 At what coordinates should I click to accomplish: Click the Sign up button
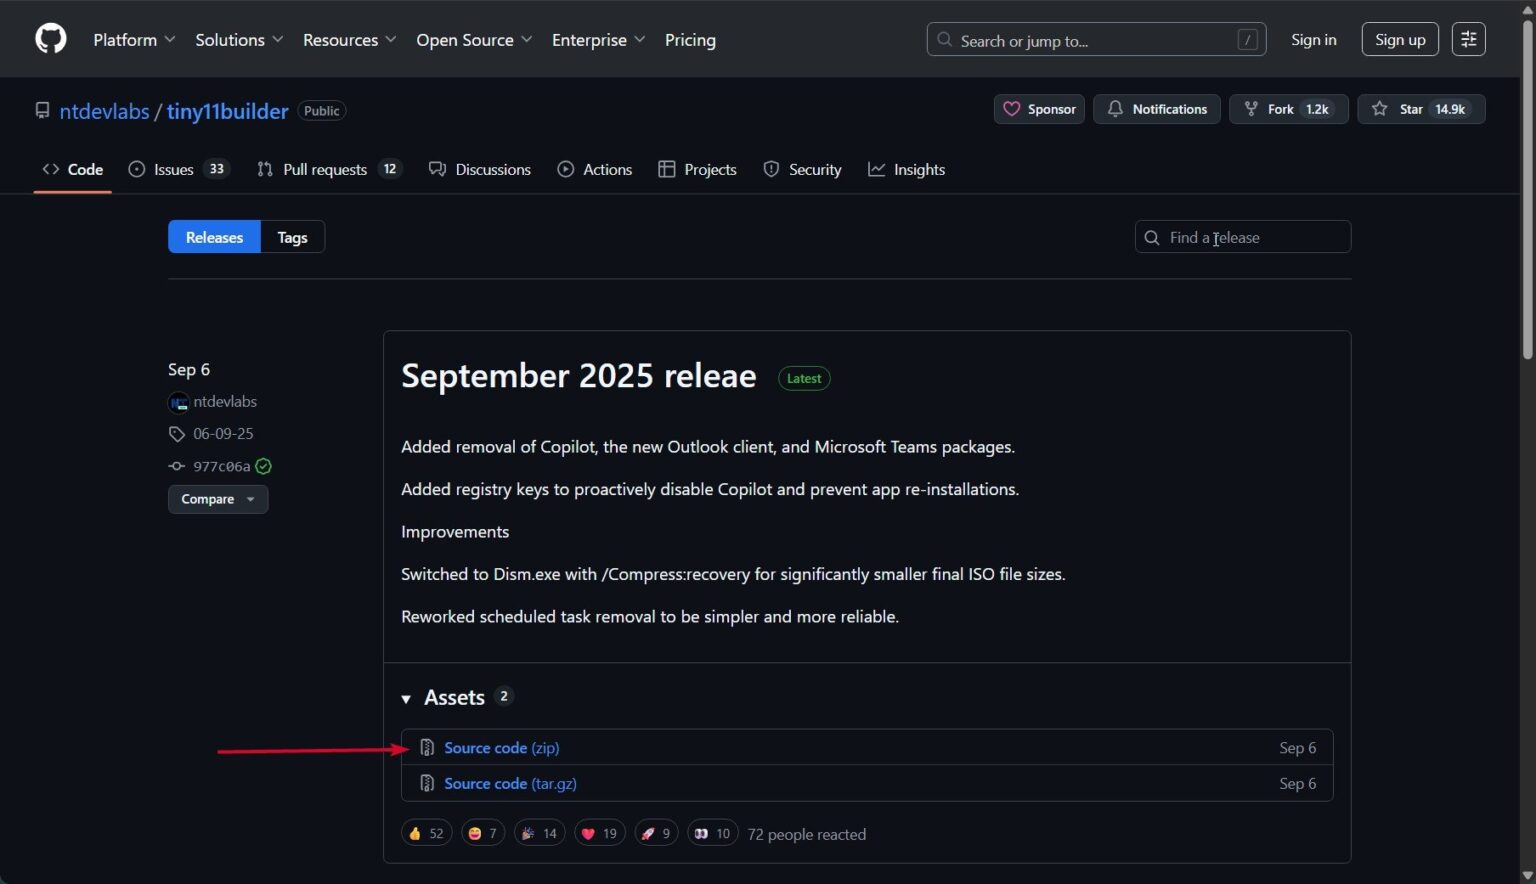(1399, 39)
